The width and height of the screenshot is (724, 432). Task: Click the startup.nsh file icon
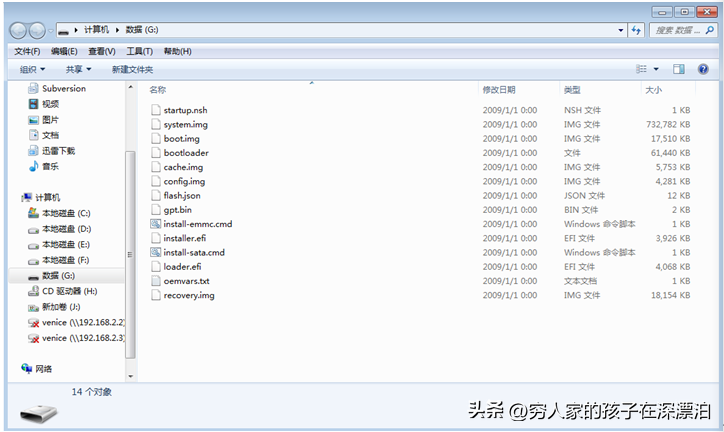[x=156, y=110]
